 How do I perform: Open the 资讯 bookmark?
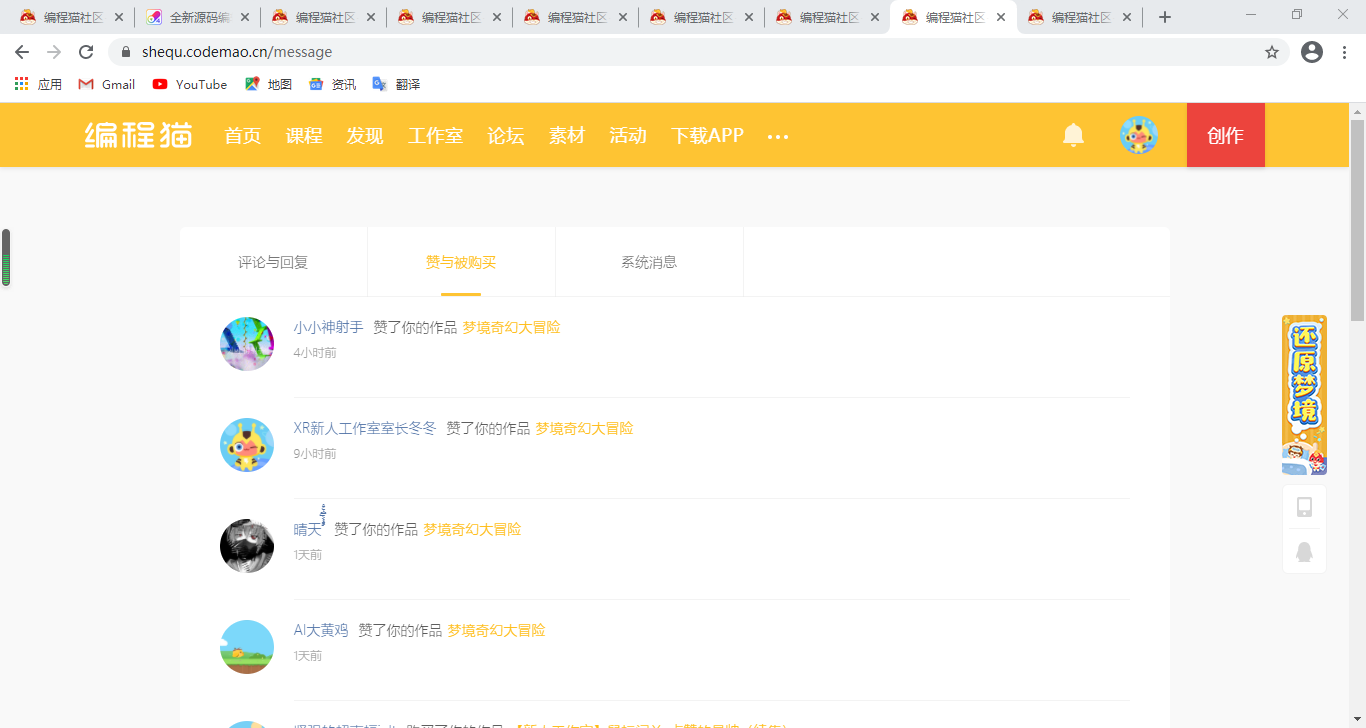coord(332,84)
